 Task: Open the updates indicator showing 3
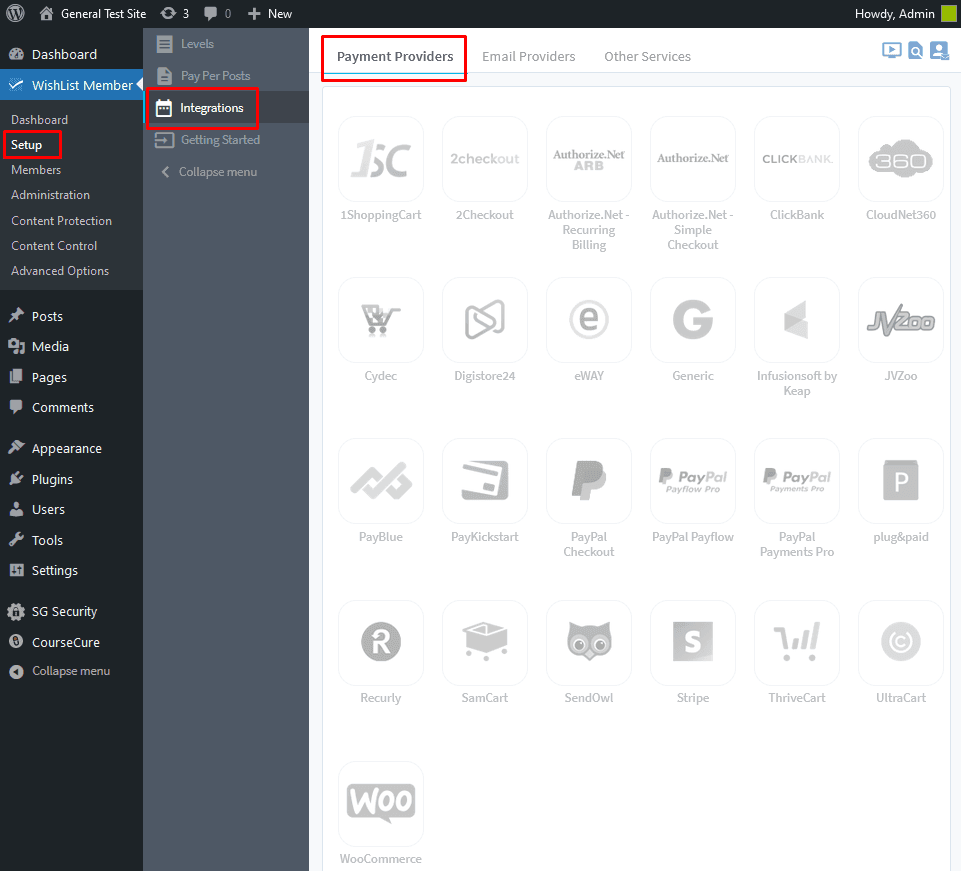coord(175,13)
